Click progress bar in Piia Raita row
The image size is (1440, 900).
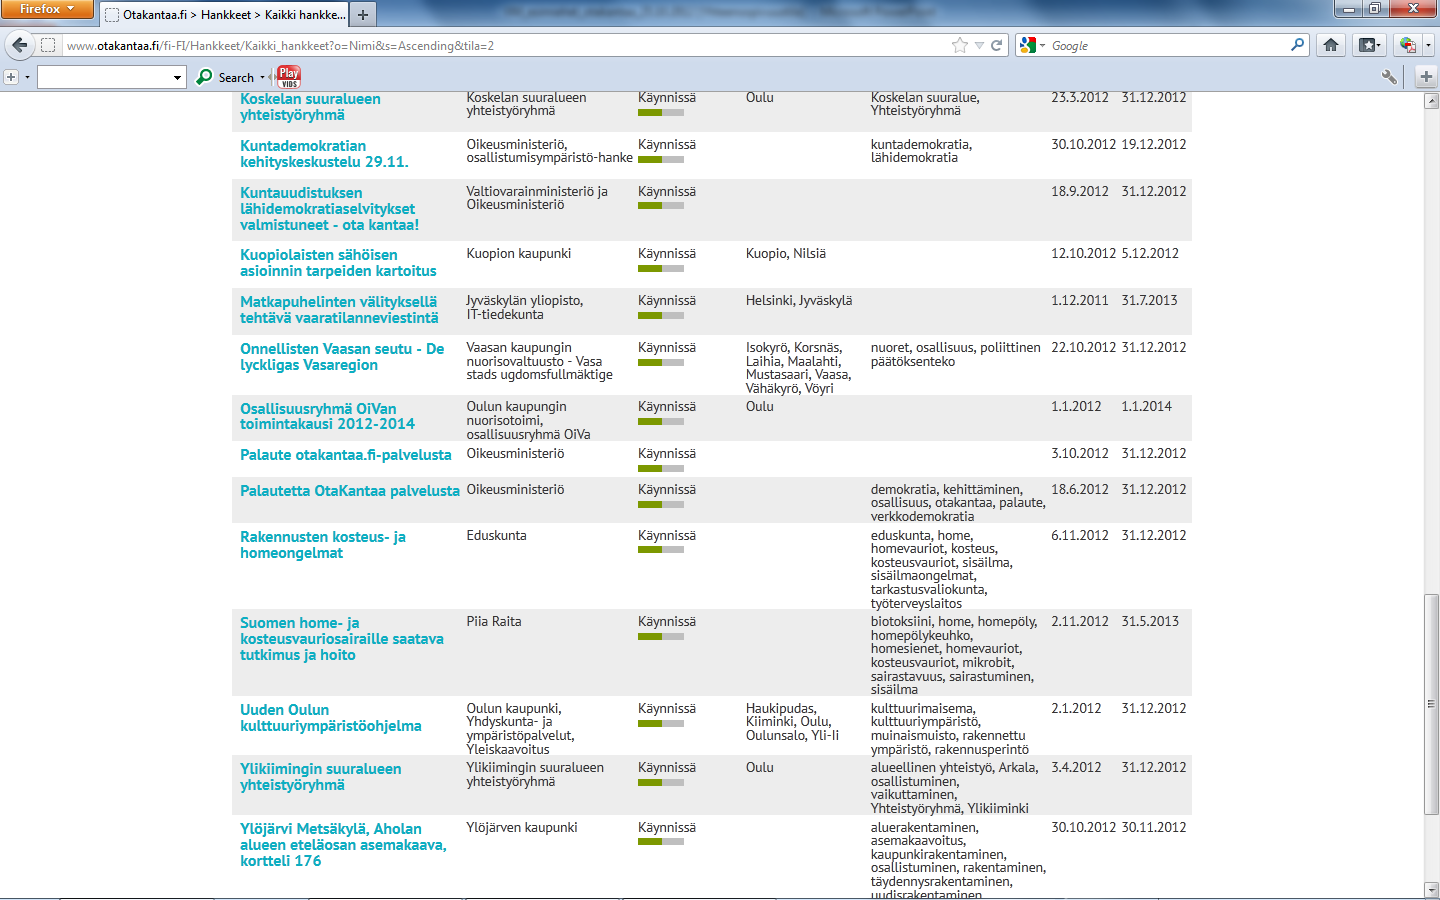point(661,637)
